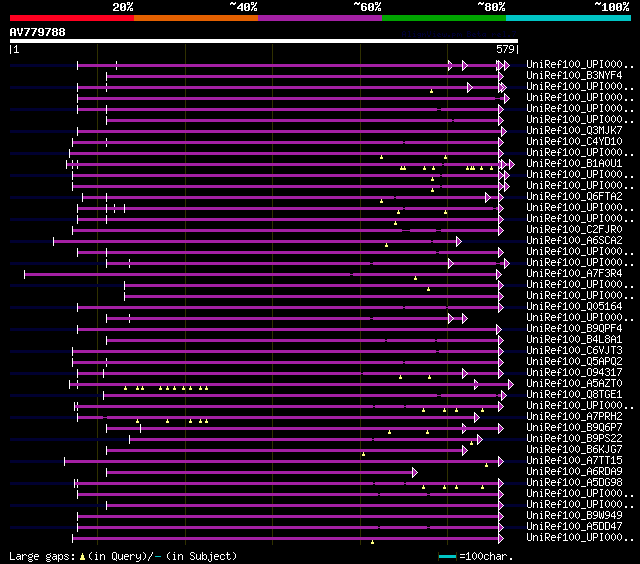640x564 pixels.
Task: Open hit UniRef100_Q6FTA2
Action: tap(574, 197)
